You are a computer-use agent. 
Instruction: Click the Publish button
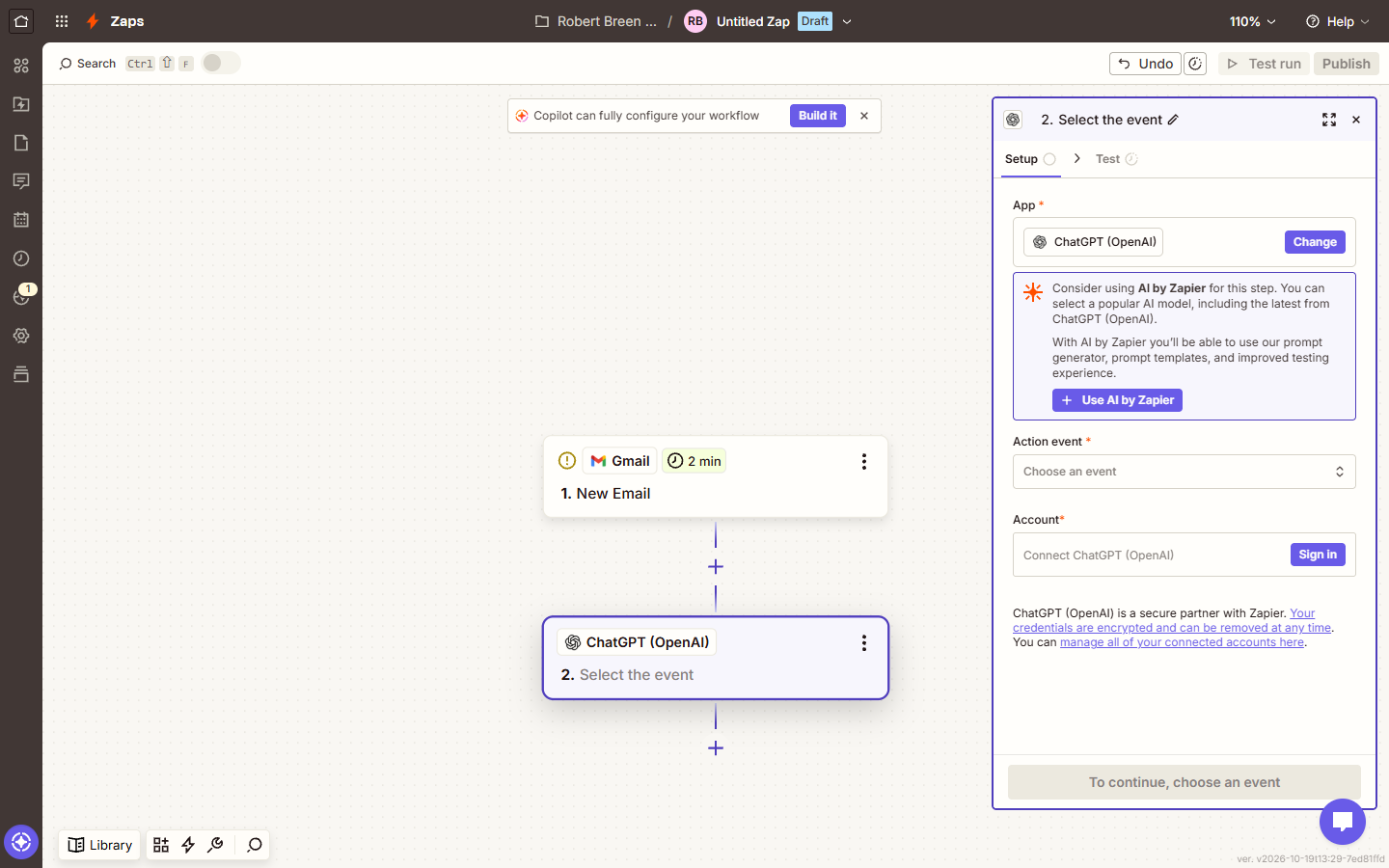click(1346, 64)
